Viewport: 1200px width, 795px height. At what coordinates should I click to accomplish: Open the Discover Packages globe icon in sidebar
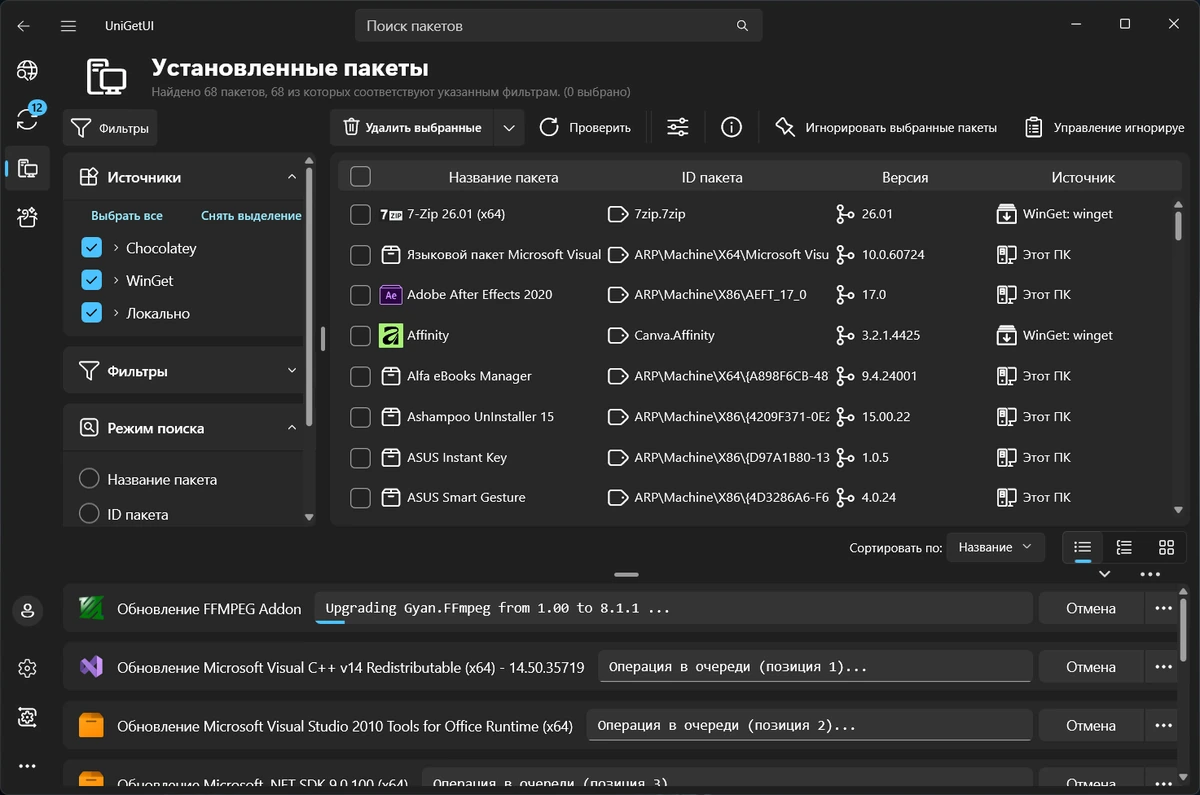(27, 70)
